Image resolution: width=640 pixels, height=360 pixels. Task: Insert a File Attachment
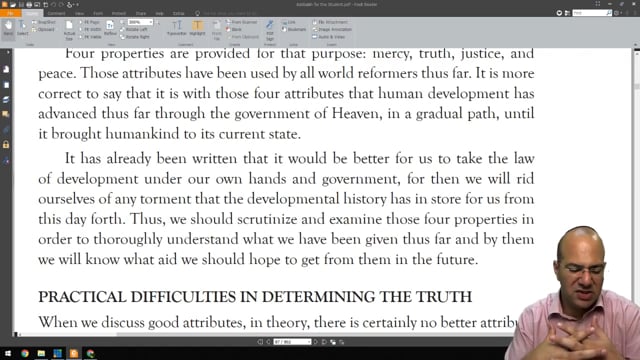330,22
